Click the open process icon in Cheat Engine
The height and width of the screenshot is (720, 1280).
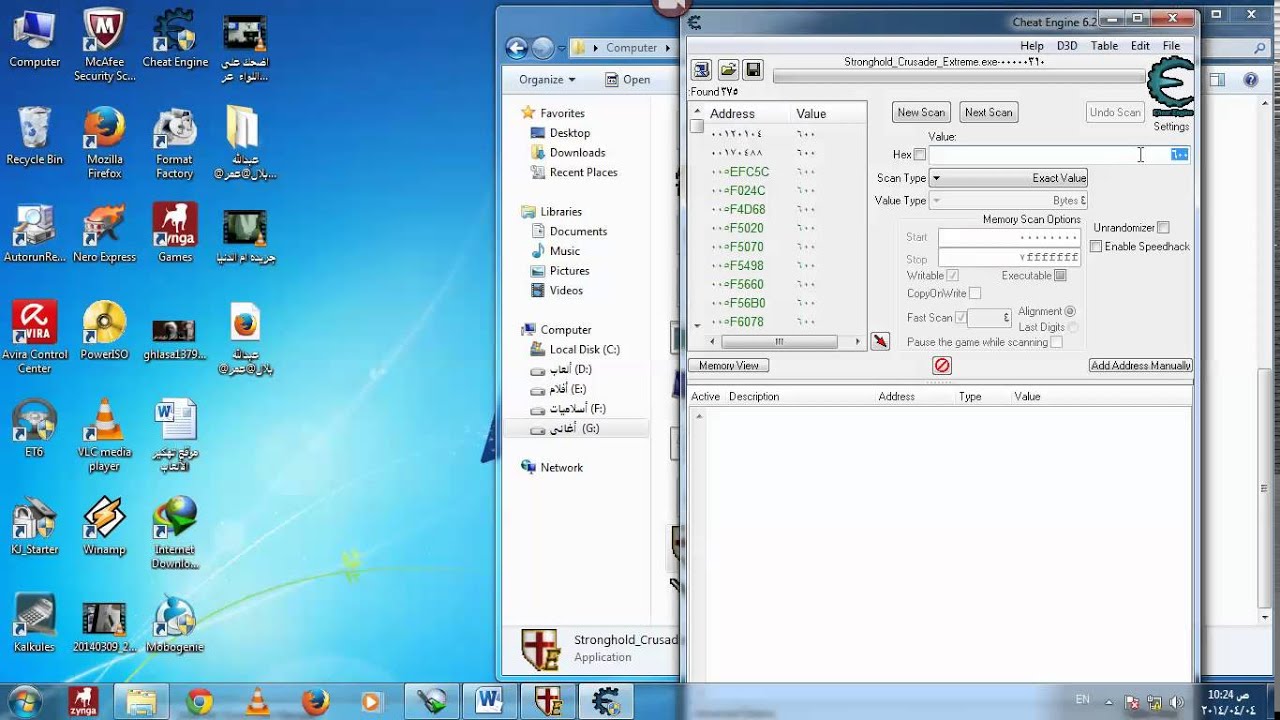click(x=701, y=70)
